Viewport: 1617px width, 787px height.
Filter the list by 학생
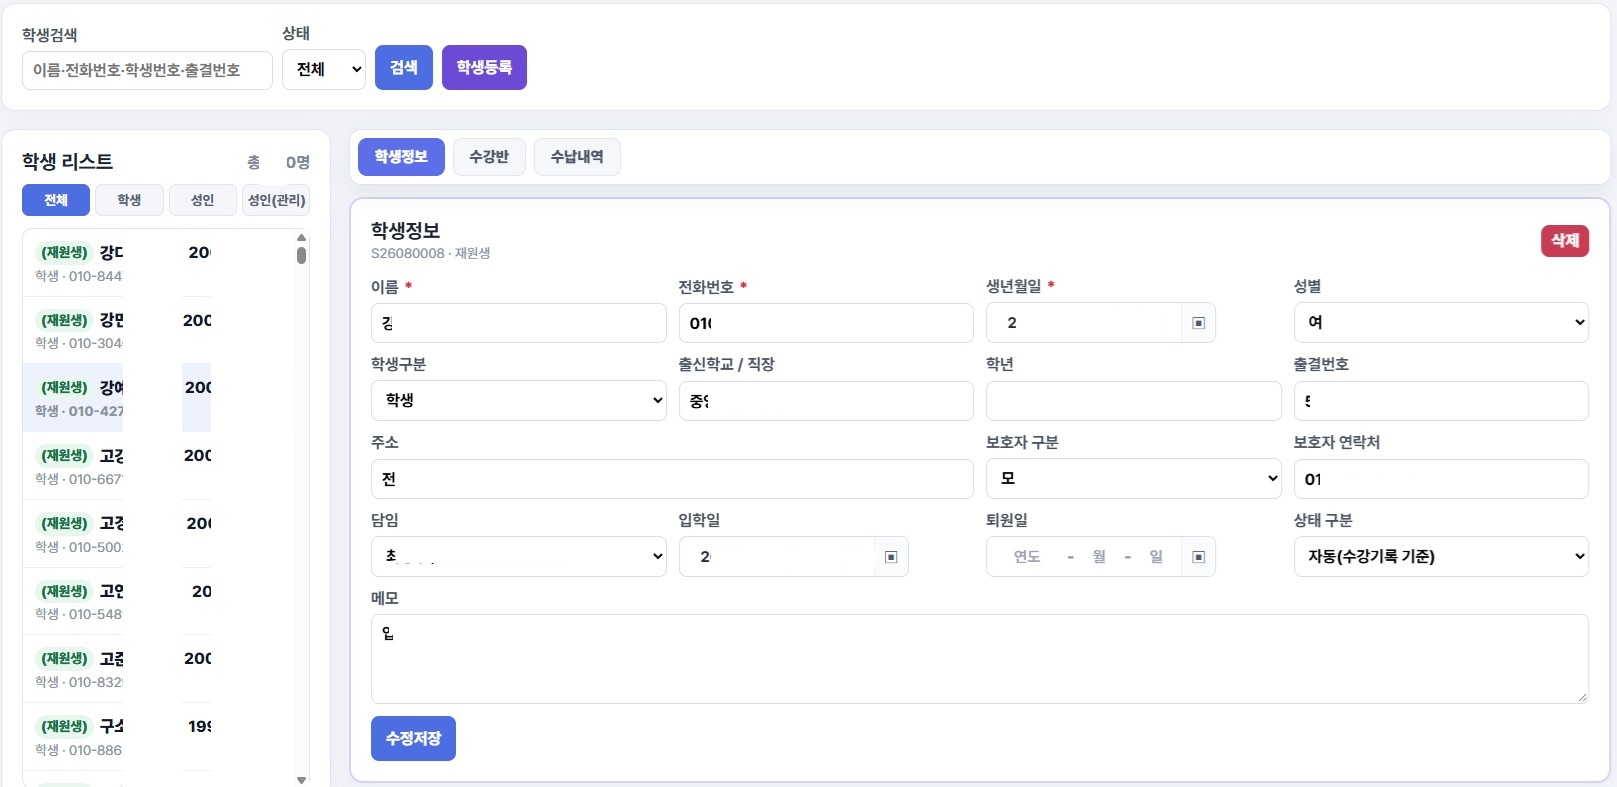[129, 200]
